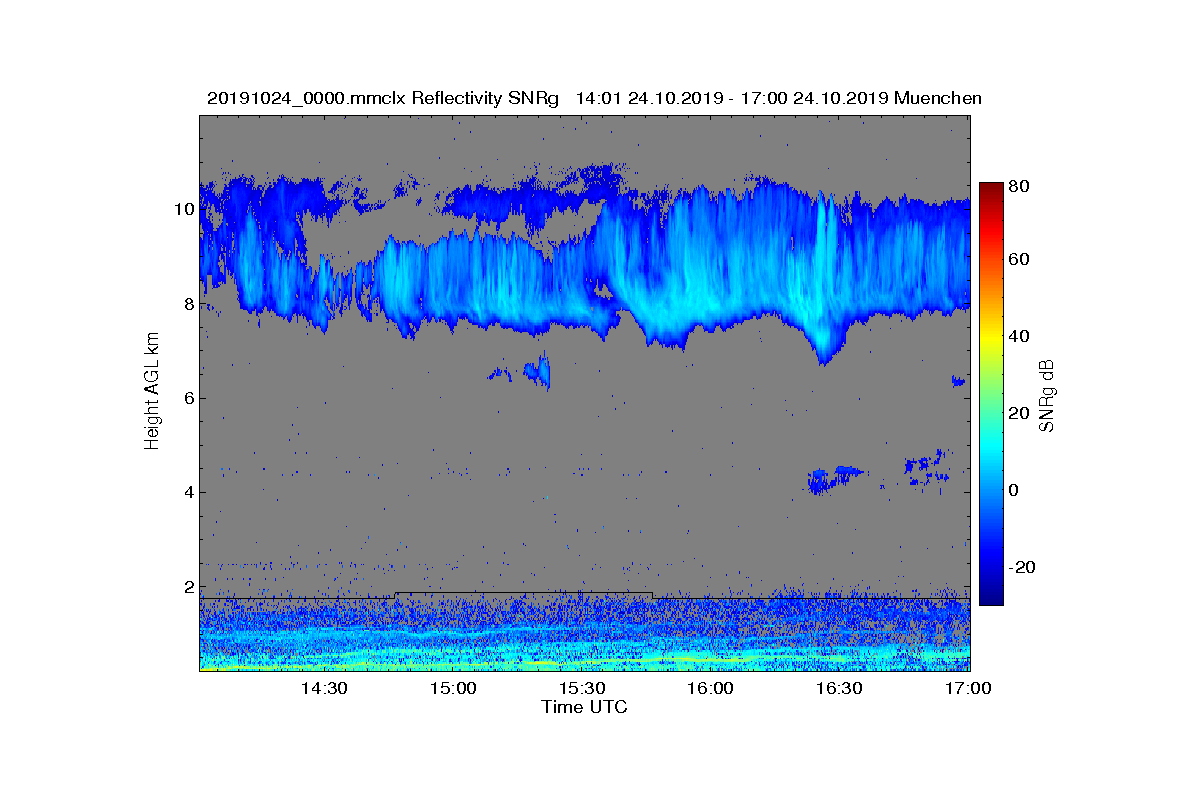The image size is (1200, 800).
Task: Click the colorbar value 80
Action: click(1021, 186)
